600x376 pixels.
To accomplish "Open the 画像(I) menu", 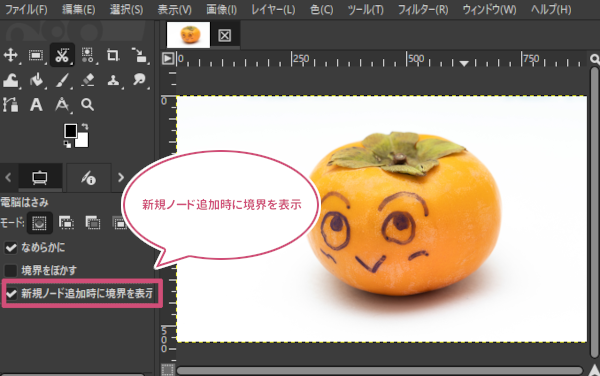I will 222,9.
